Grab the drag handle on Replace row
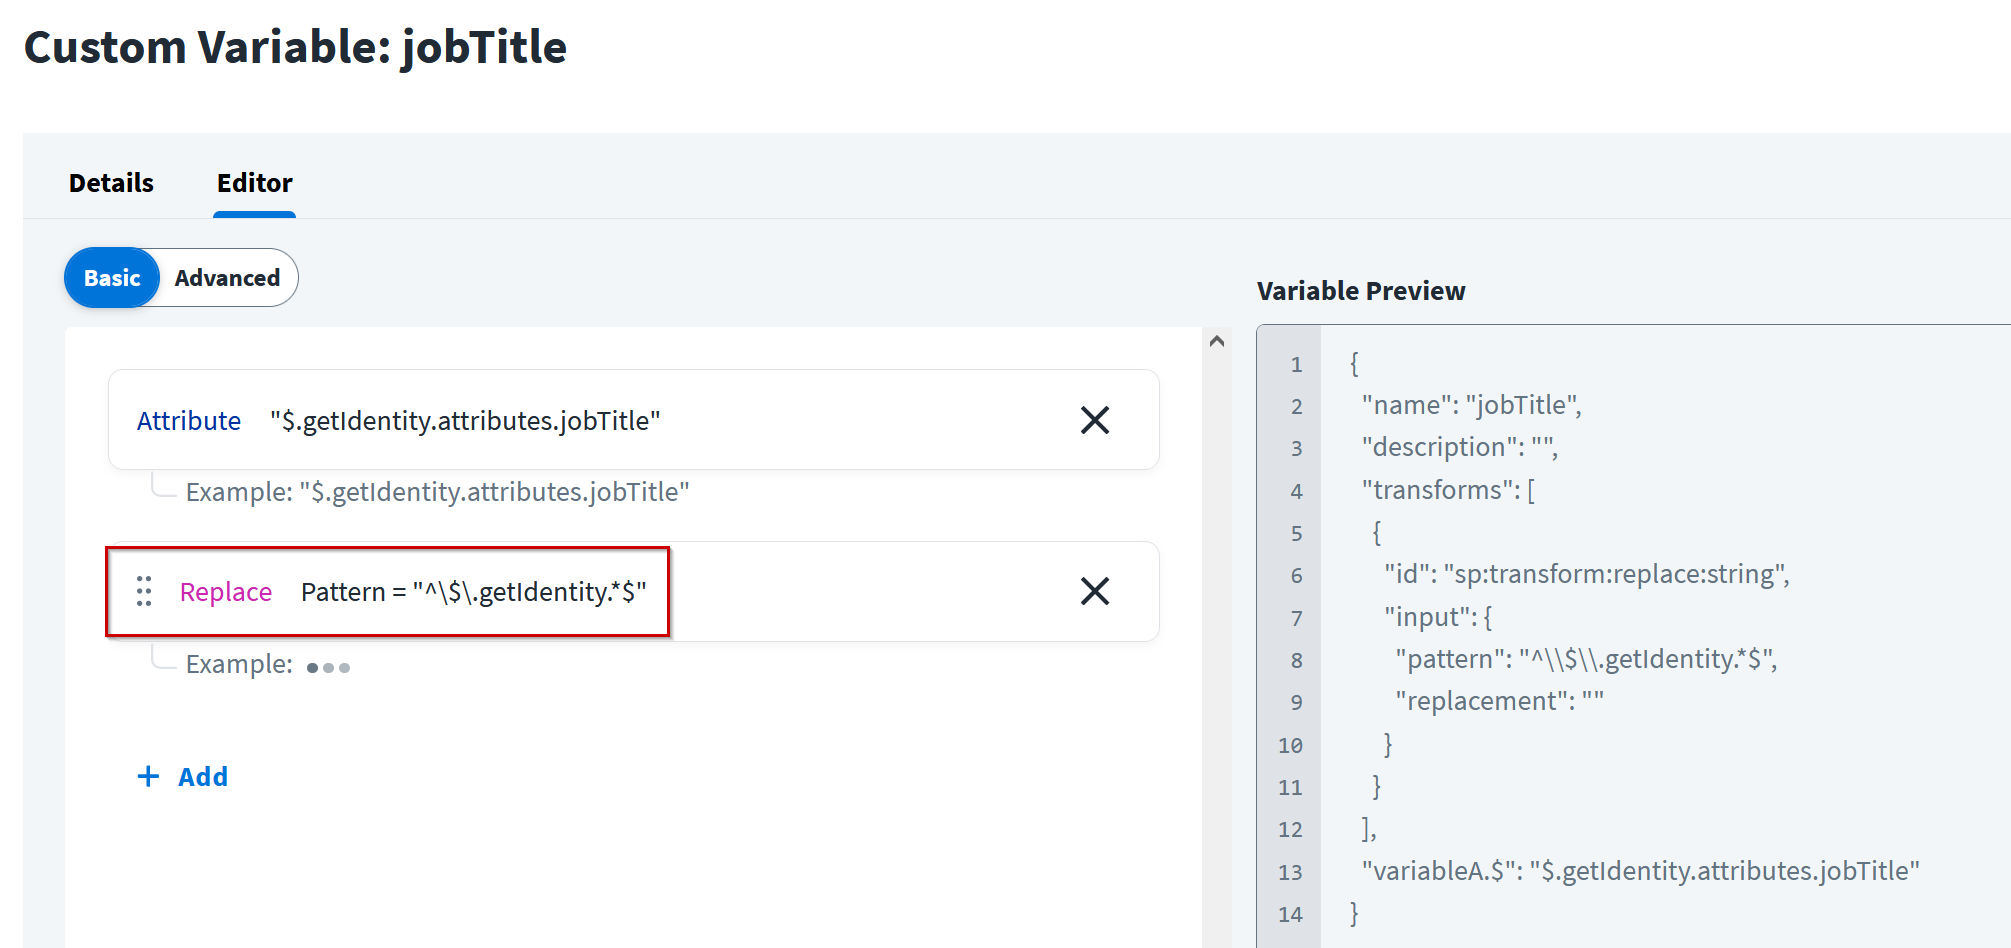The image size is (2011, 948). pos(144,591)
